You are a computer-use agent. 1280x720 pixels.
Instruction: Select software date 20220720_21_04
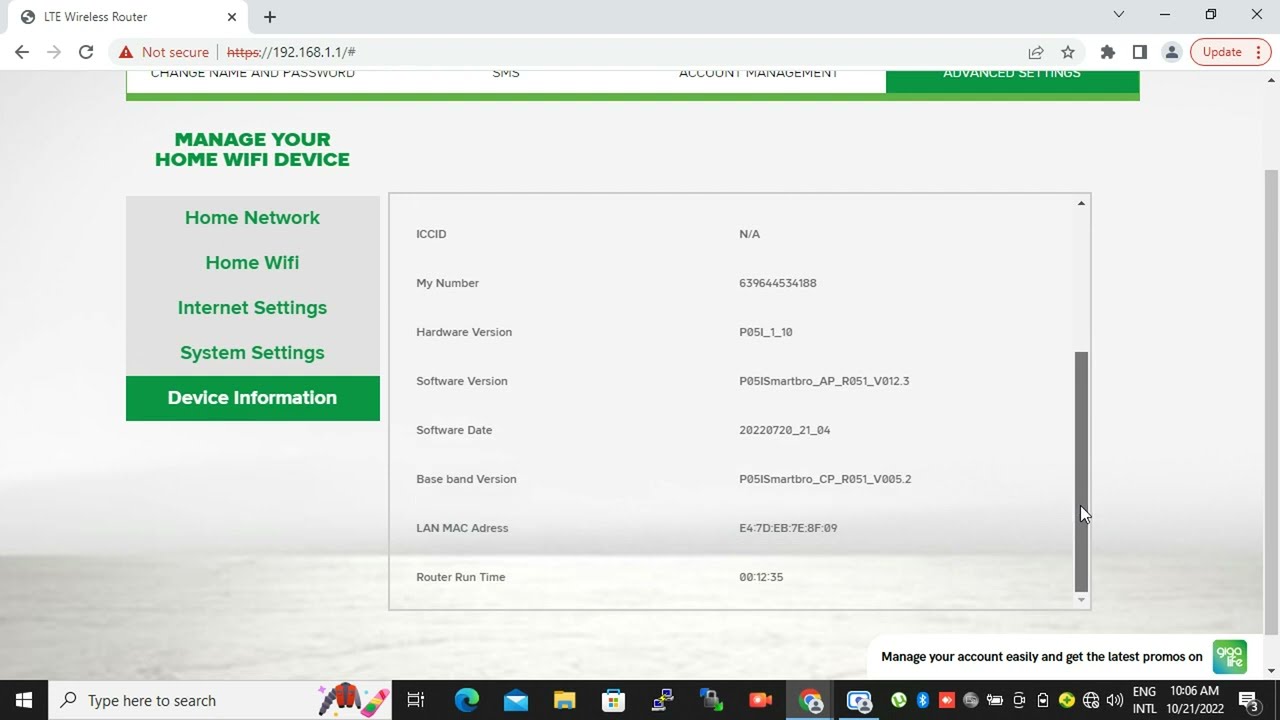(785, 430)
